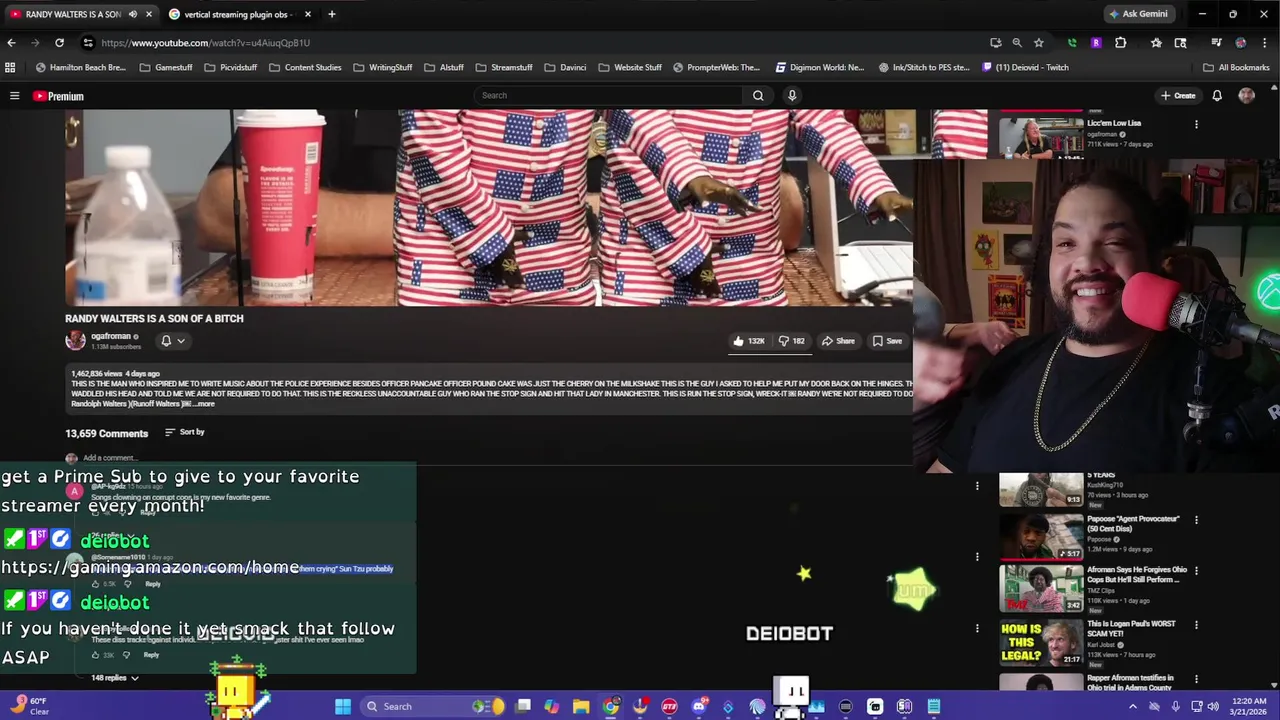Open the Gamestuff bookmarks folder
The height and width of the screenshot is (720, 1280).
pyautogui.click(x=166, y=68)
